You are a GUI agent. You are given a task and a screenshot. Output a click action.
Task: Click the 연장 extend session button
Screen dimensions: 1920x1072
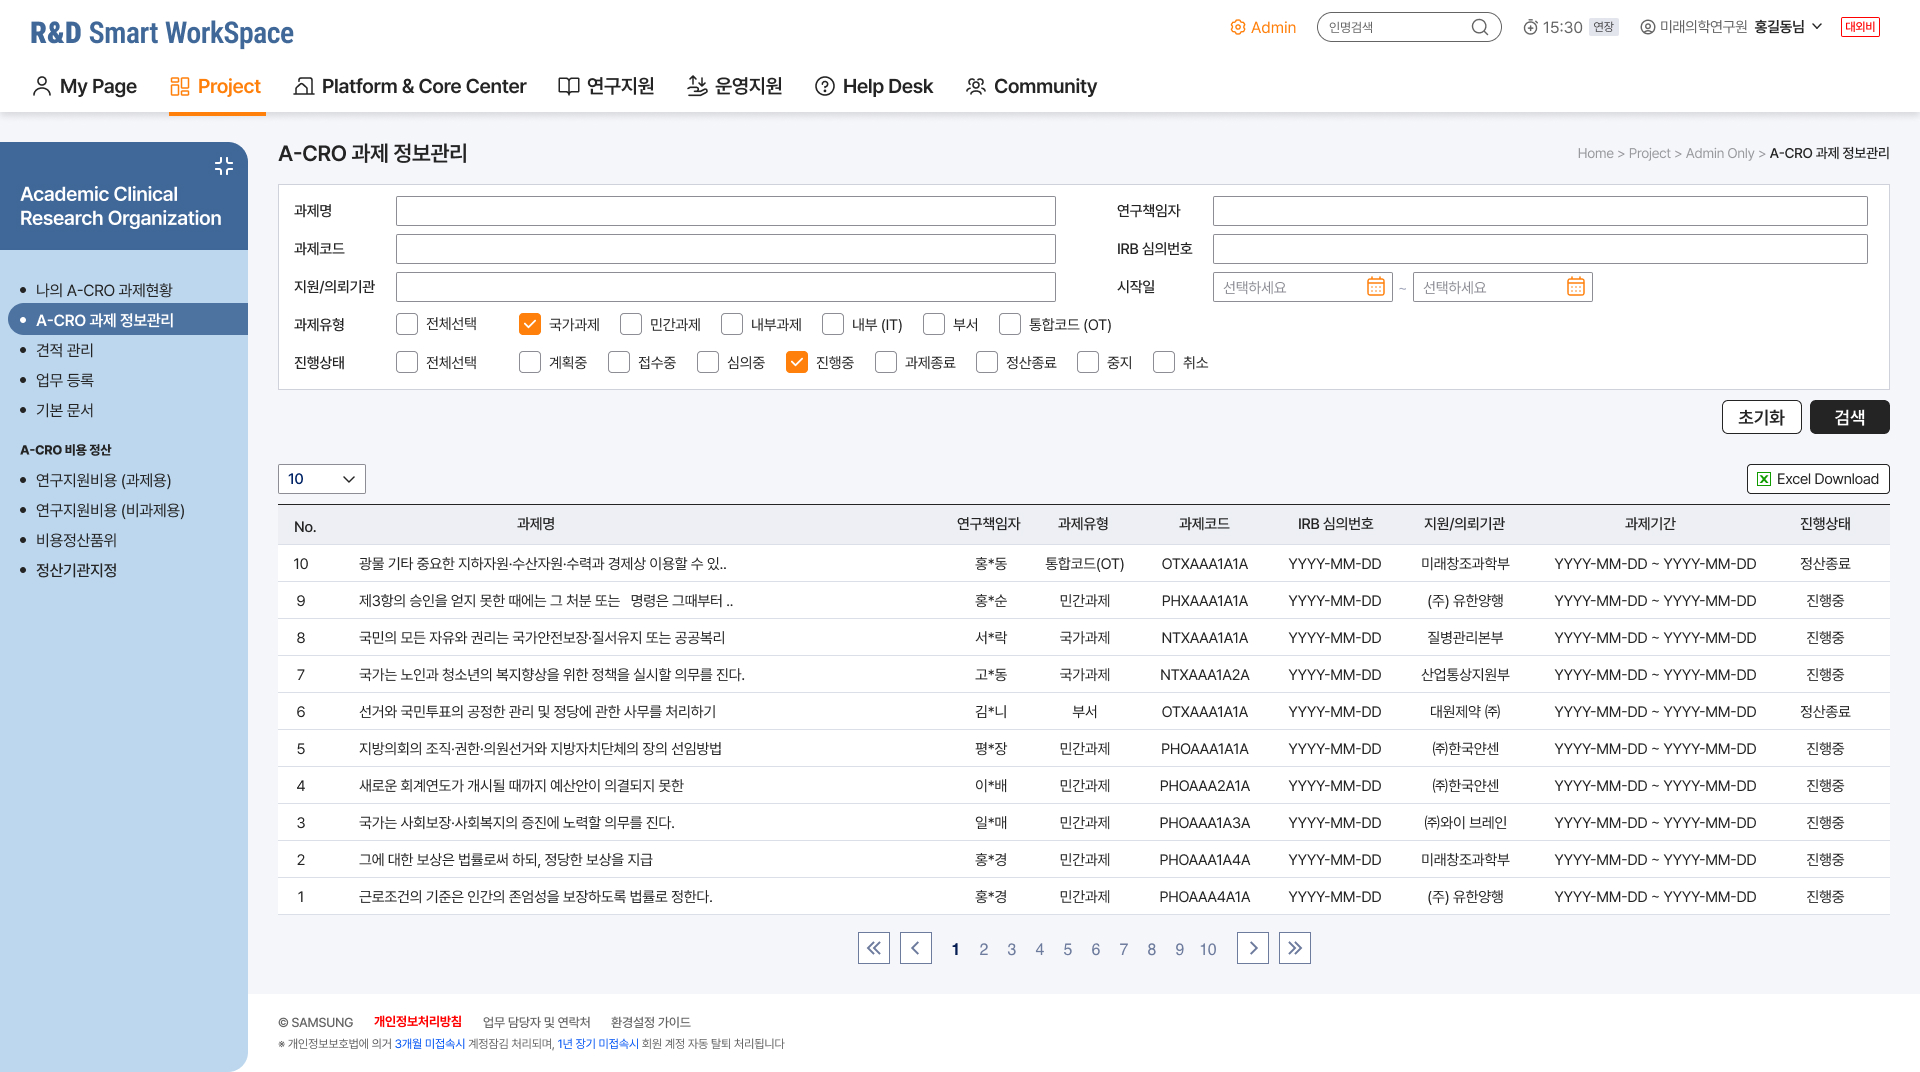[x=1604, y=27]
